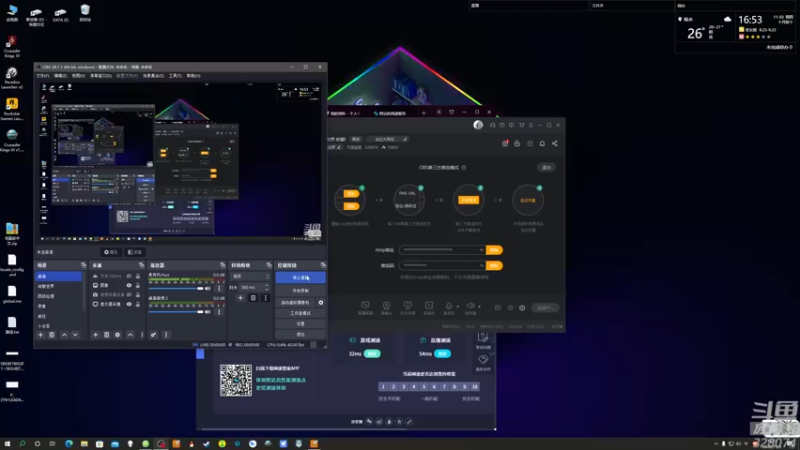Move selected source up in Sources panel

pyautogui.click(x=130, y=335)
